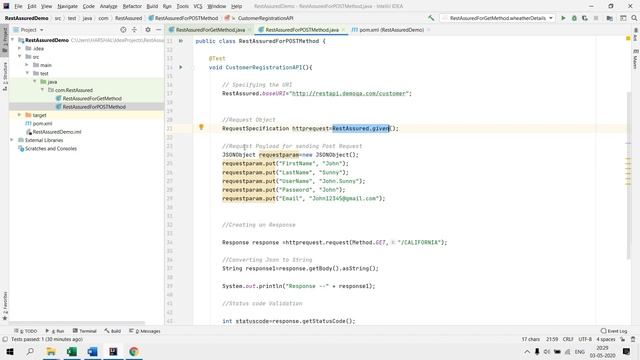The image size is (640, 360).
Task: Hide the Project tool window
Action: 158,30
